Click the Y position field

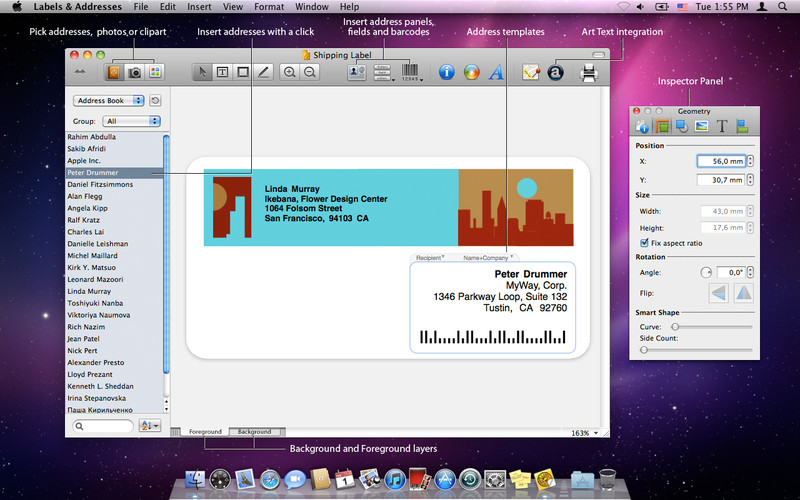(721, 180)
